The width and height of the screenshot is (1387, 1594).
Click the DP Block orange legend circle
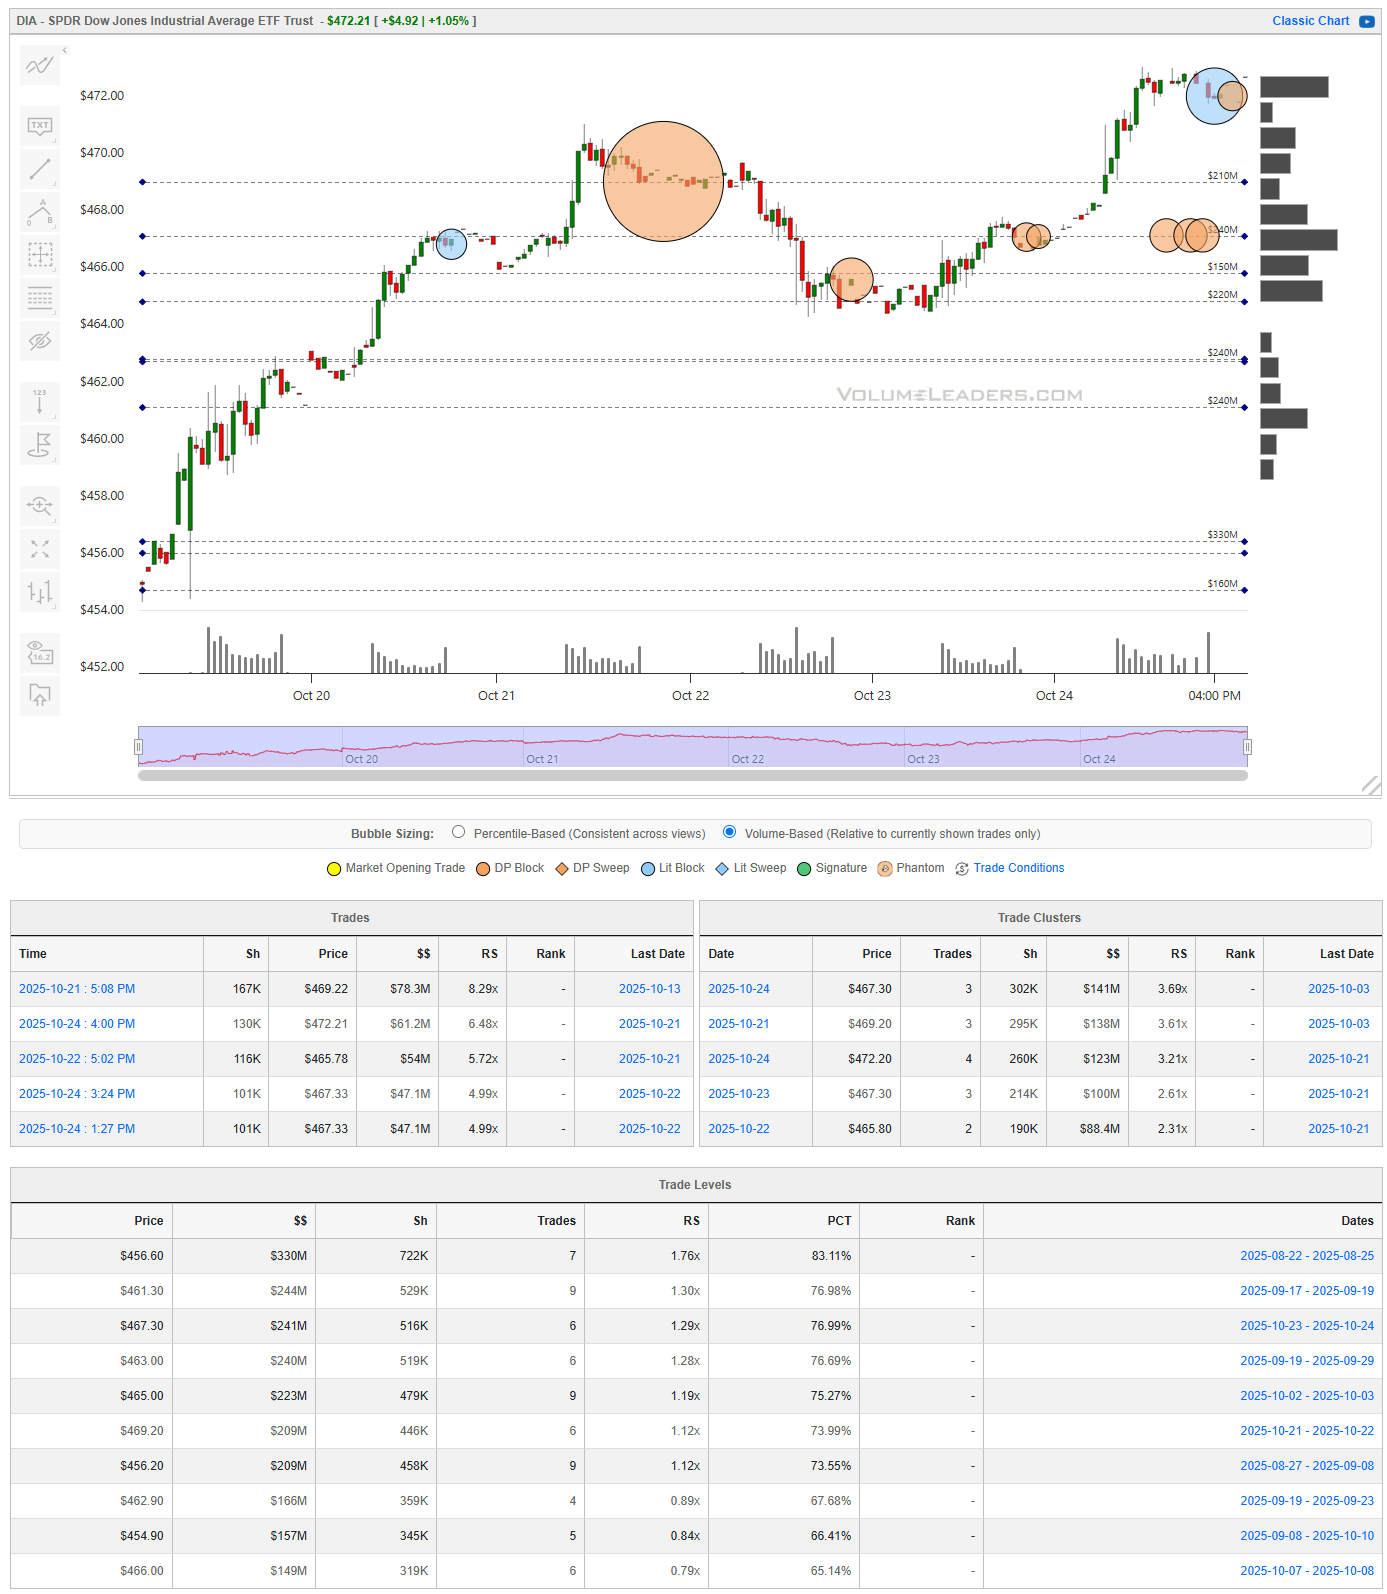click(x=483, y=869)
